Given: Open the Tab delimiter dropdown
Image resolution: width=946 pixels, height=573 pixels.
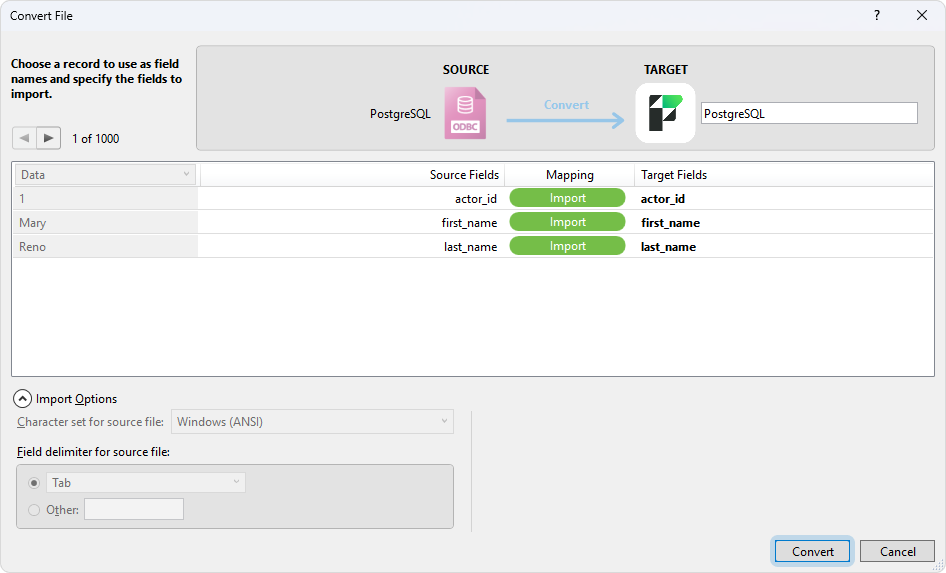Looking at the screenshot, I should [x=146, y=483].
